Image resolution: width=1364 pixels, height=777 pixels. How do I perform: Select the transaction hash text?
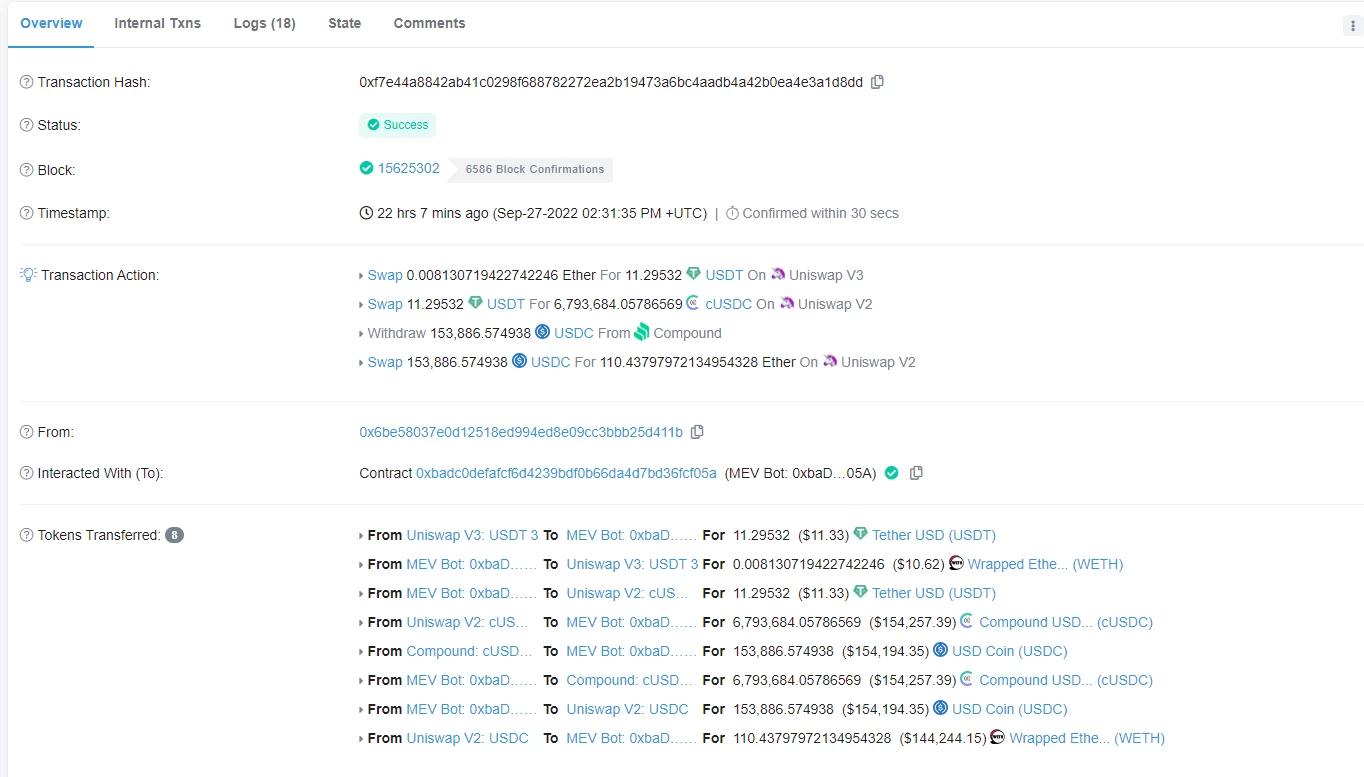(611, 82)
